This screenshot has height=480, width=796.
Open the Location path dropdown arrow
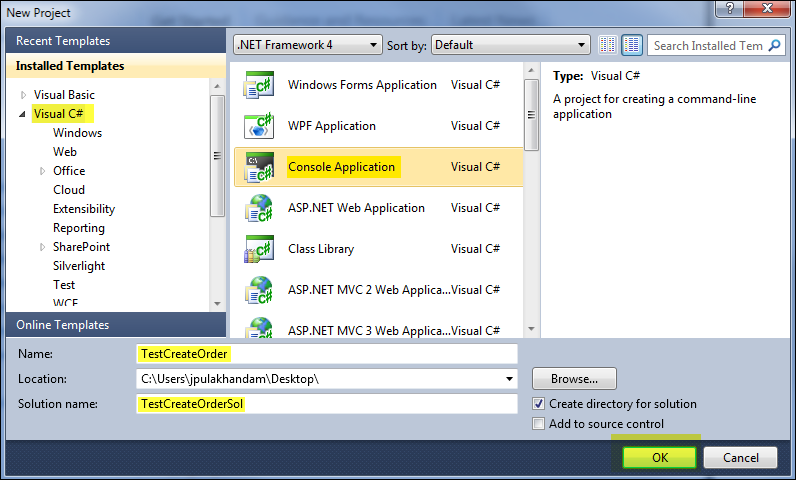(509, 379)
